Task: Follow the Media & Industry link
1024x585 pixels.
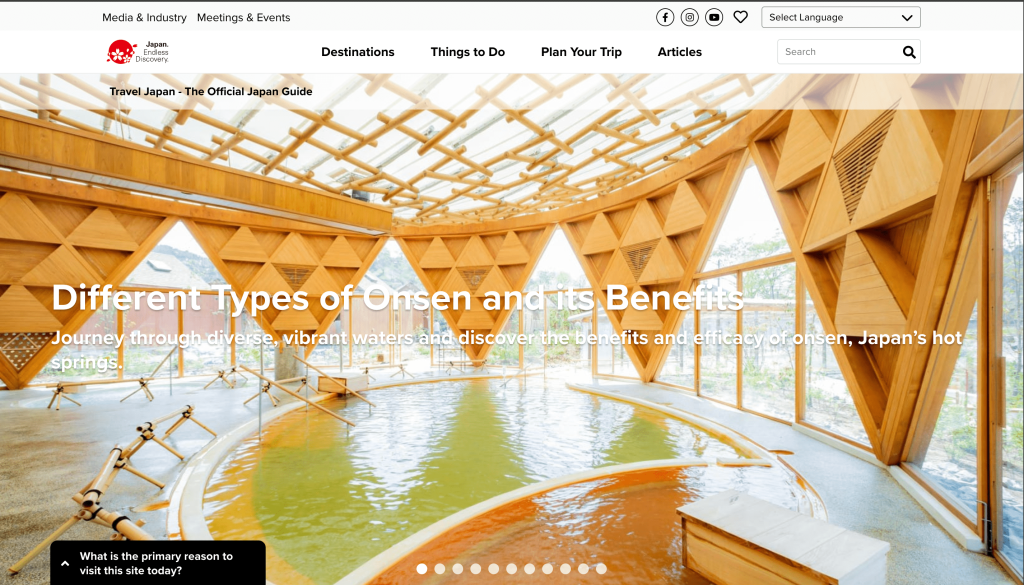Action: [144, 18]
